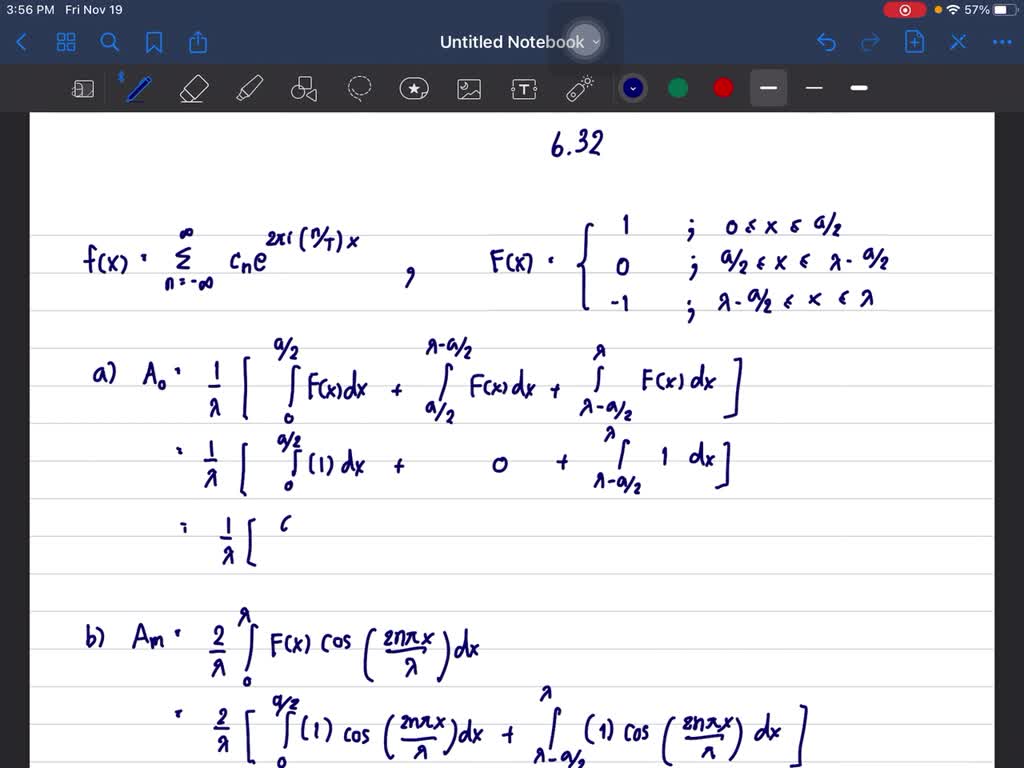Select the Highlighter tool
Screen dimensions: 1024x768
(248, 88)
